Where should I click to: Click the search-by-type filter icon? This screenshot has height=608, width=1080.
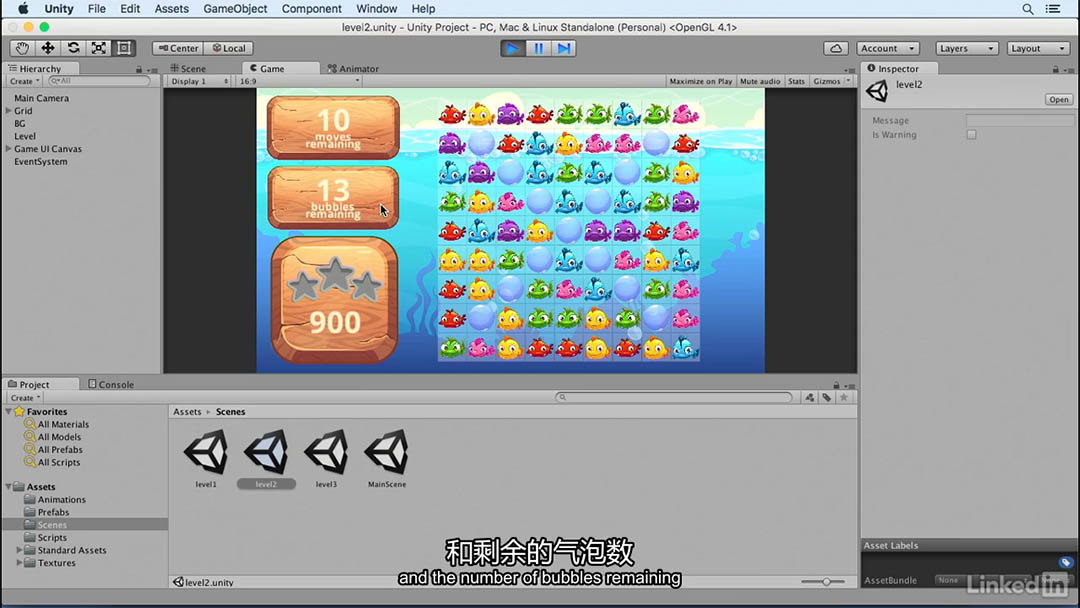[809, 397]
